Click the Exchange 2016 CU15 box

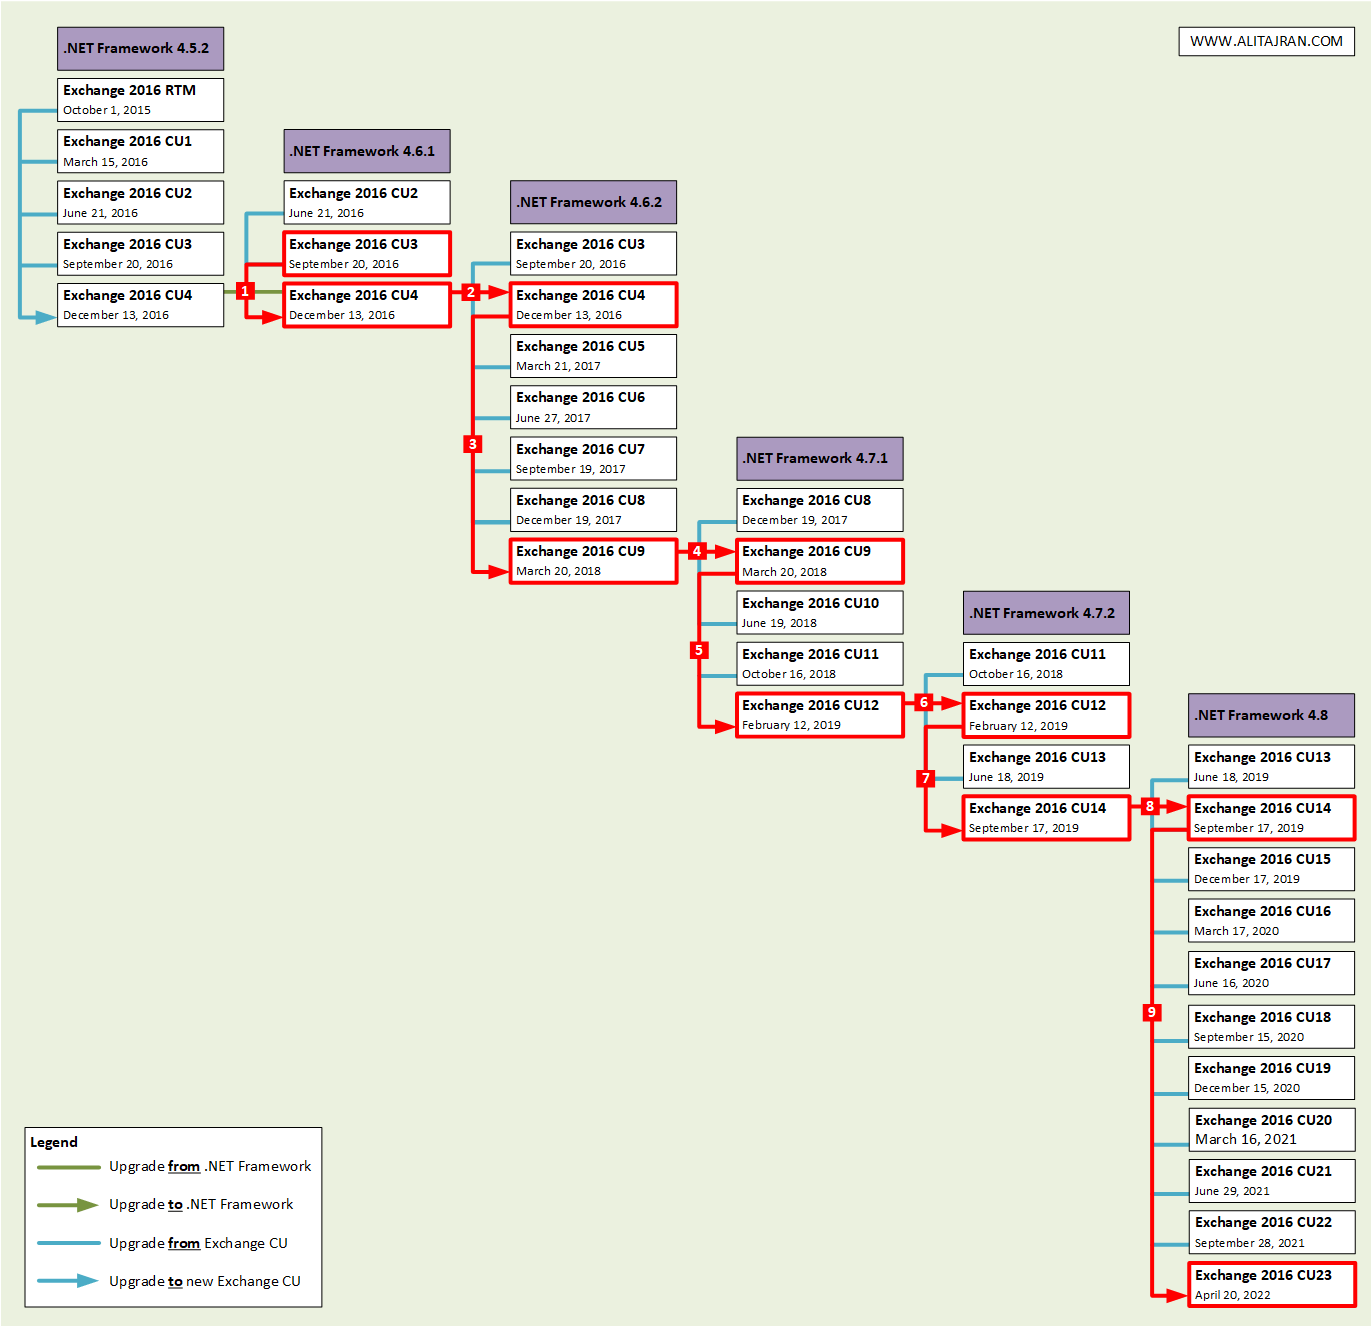click(x=1271, y=869)
